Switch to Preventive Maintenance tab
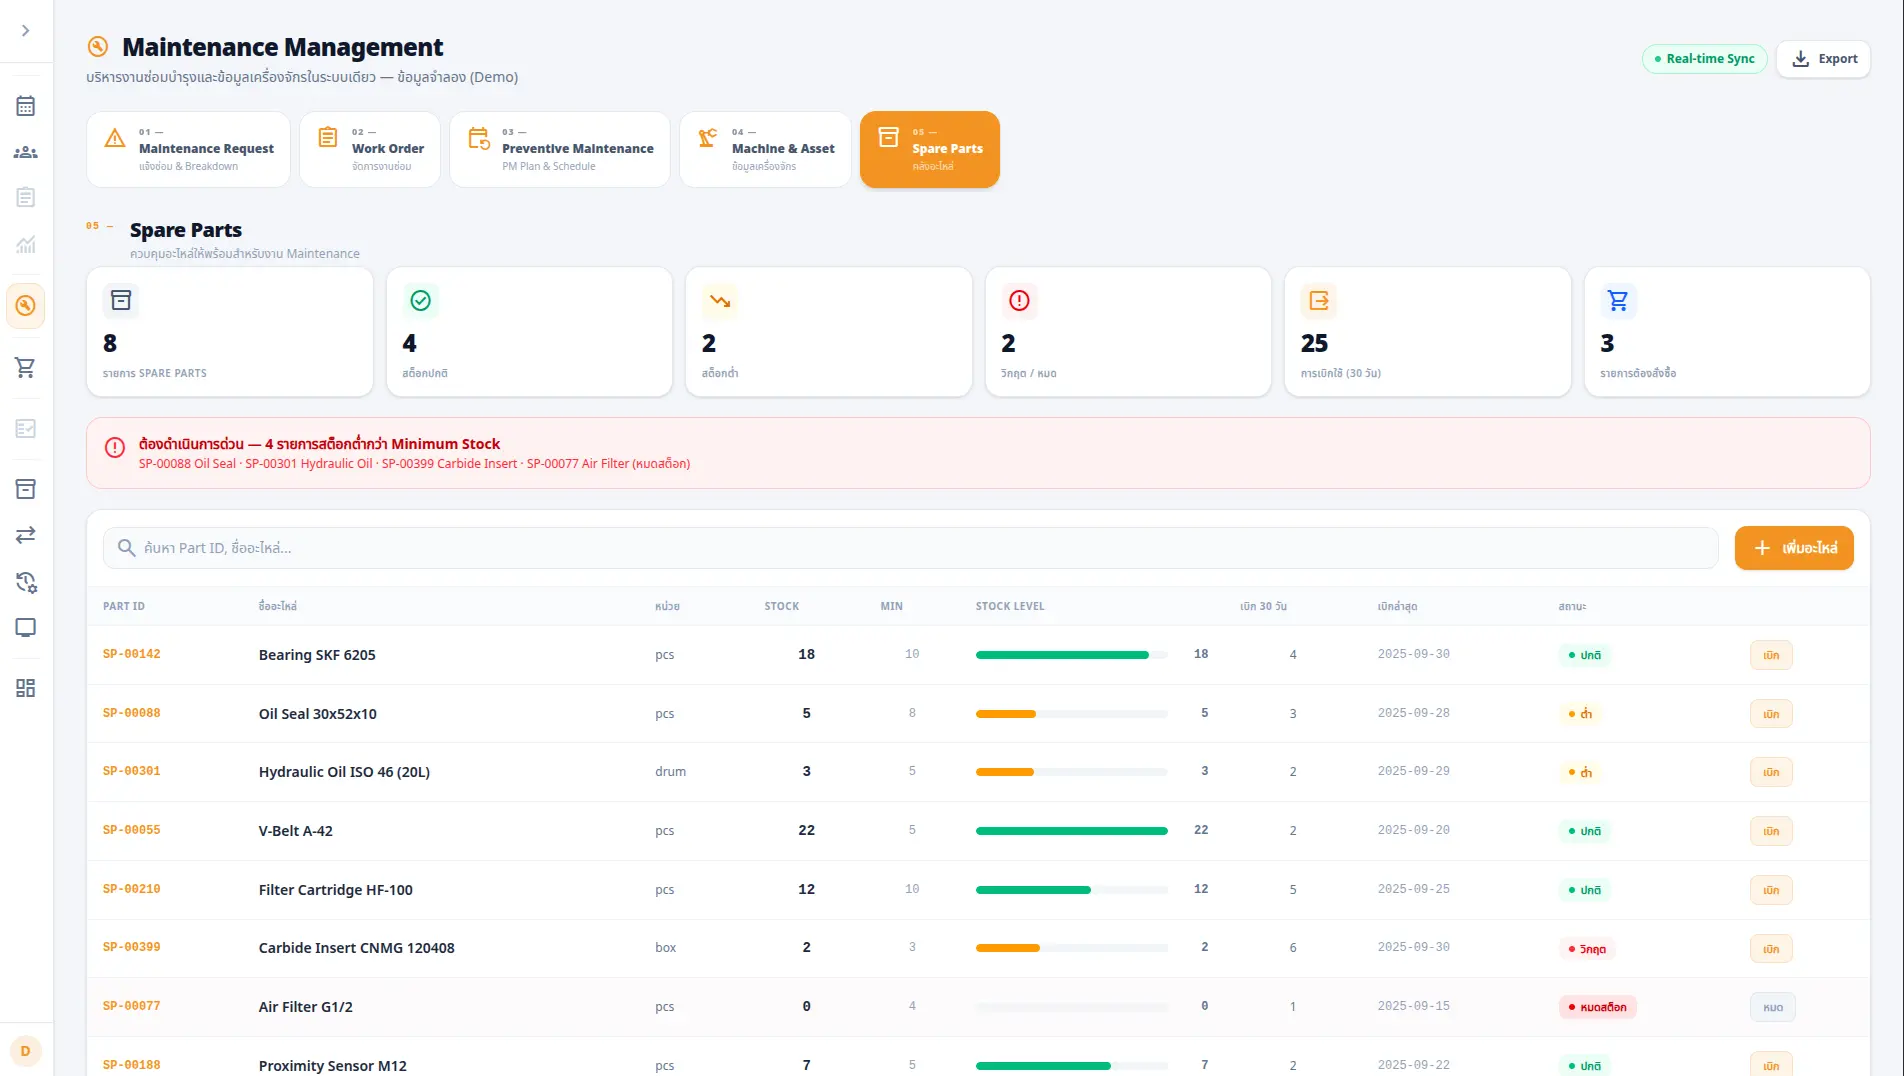Viewport: 1904px width, 1076px height. pyautogui.click(x=560, y=149)
